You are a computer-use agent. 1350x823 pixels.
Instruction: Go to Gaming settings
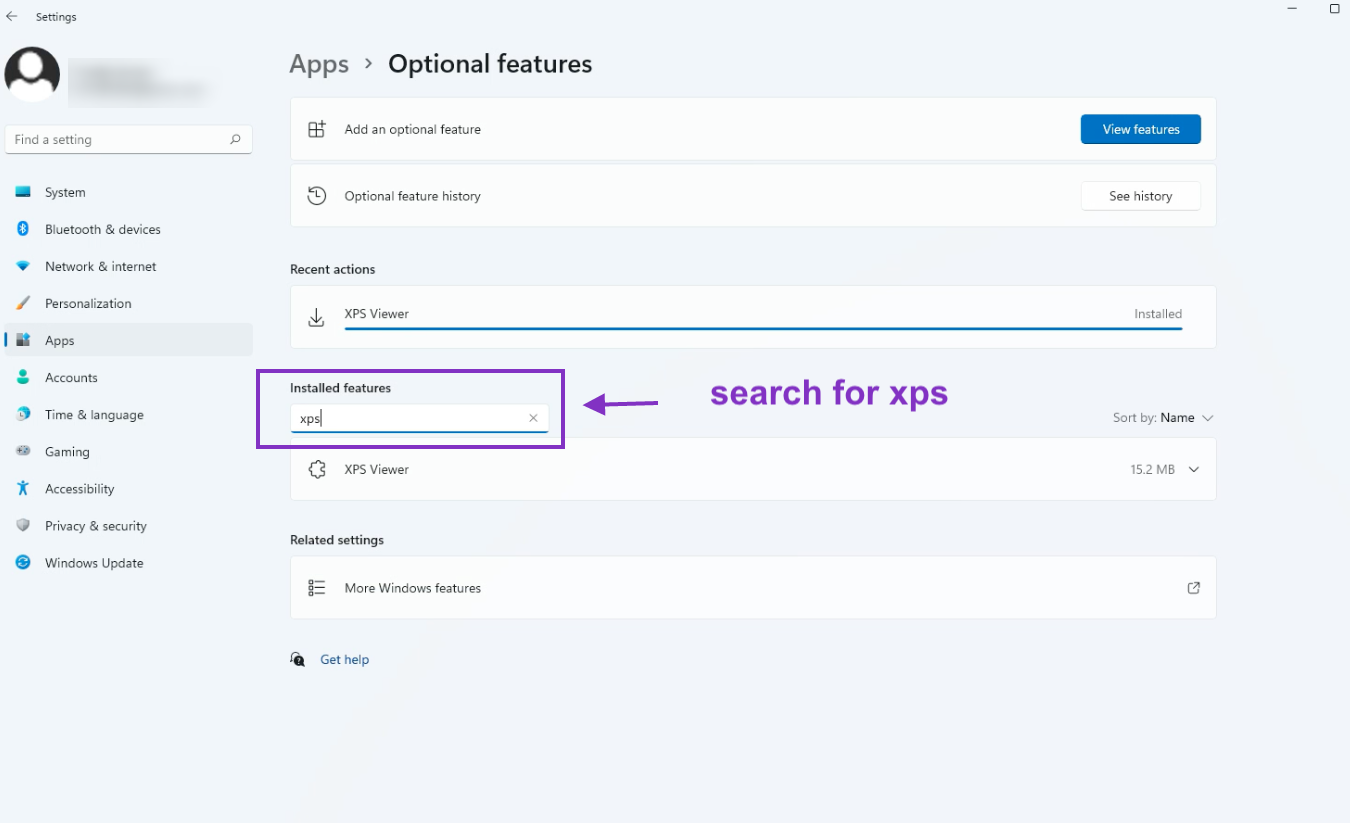(x=128, y=451)
